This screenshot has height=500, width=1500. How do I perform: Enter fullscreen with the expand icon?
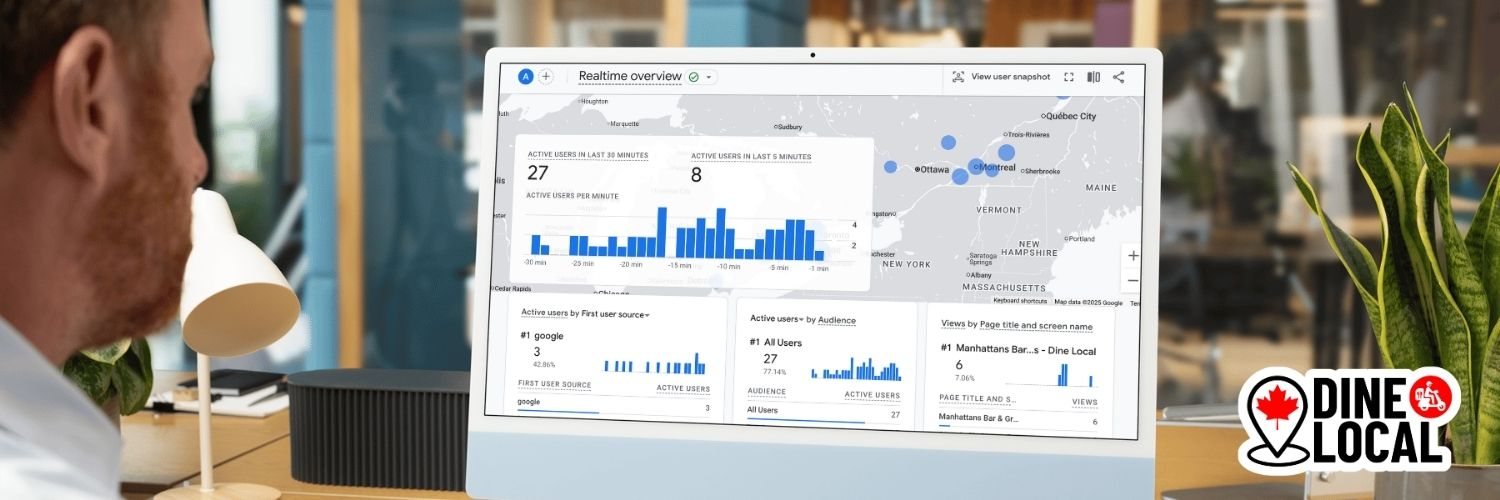[x=1069, y=77]
